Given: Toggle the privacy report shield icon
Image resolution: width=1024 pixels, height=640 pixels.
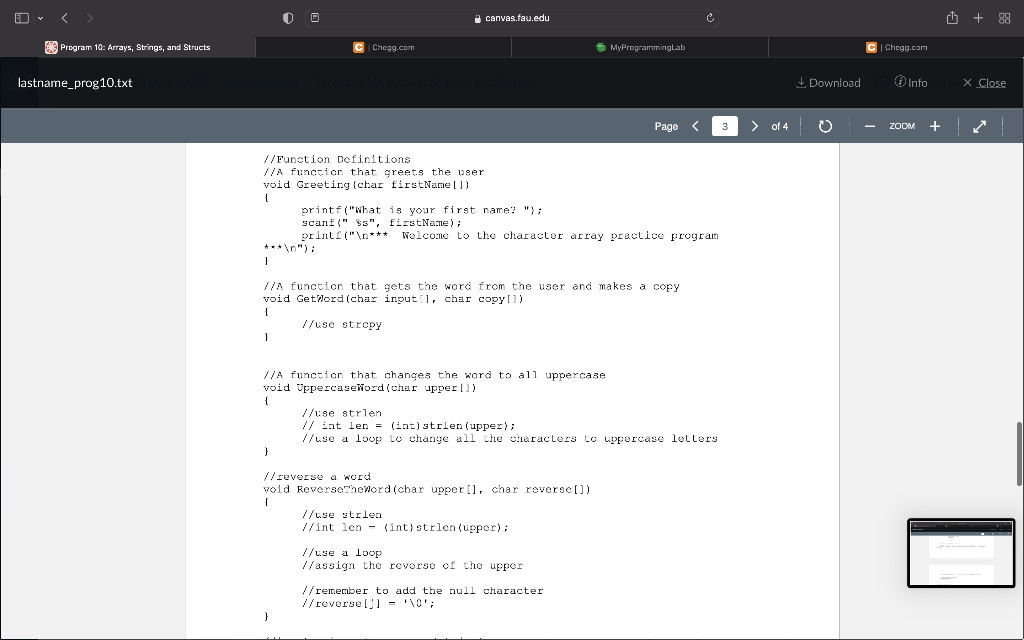Looking at the screenshot, I should coord(287,17).
